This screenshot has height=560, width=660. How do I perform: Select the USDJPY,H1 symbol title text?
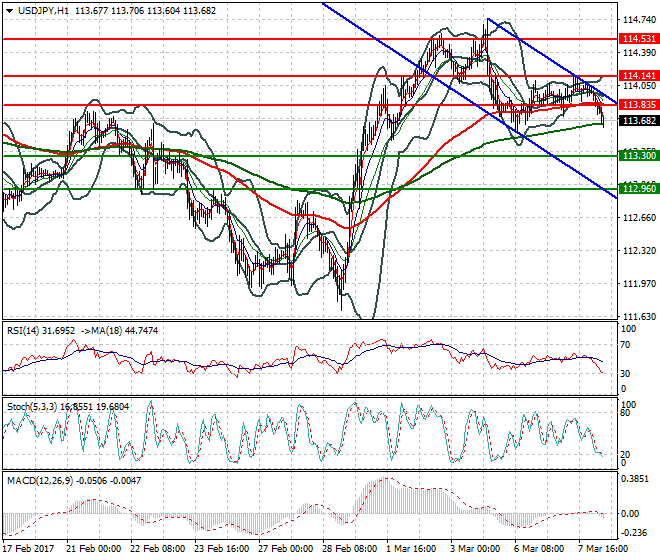pyautogui.click(x=43, y=11)
